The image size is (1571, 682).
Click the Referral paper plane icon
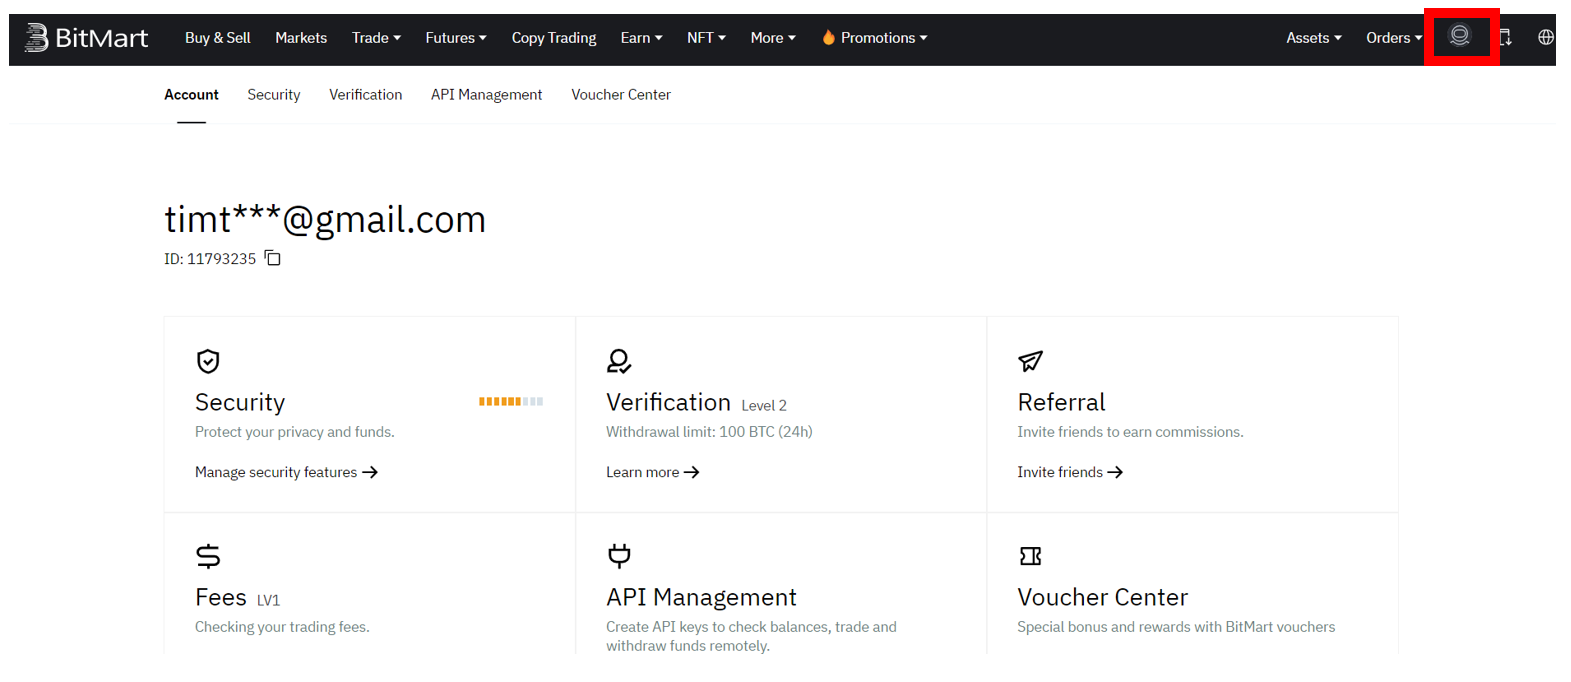tap(1030, 361)
